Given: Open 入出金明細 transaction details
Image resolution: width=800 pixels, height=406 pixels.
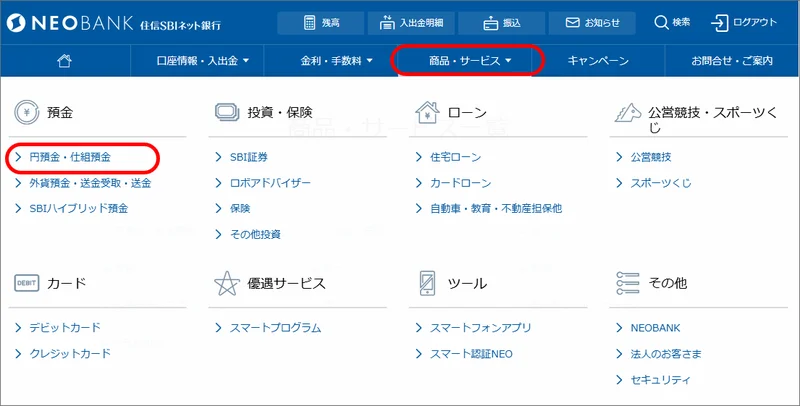Looking at the screenshot, I should tap(411, 23).
